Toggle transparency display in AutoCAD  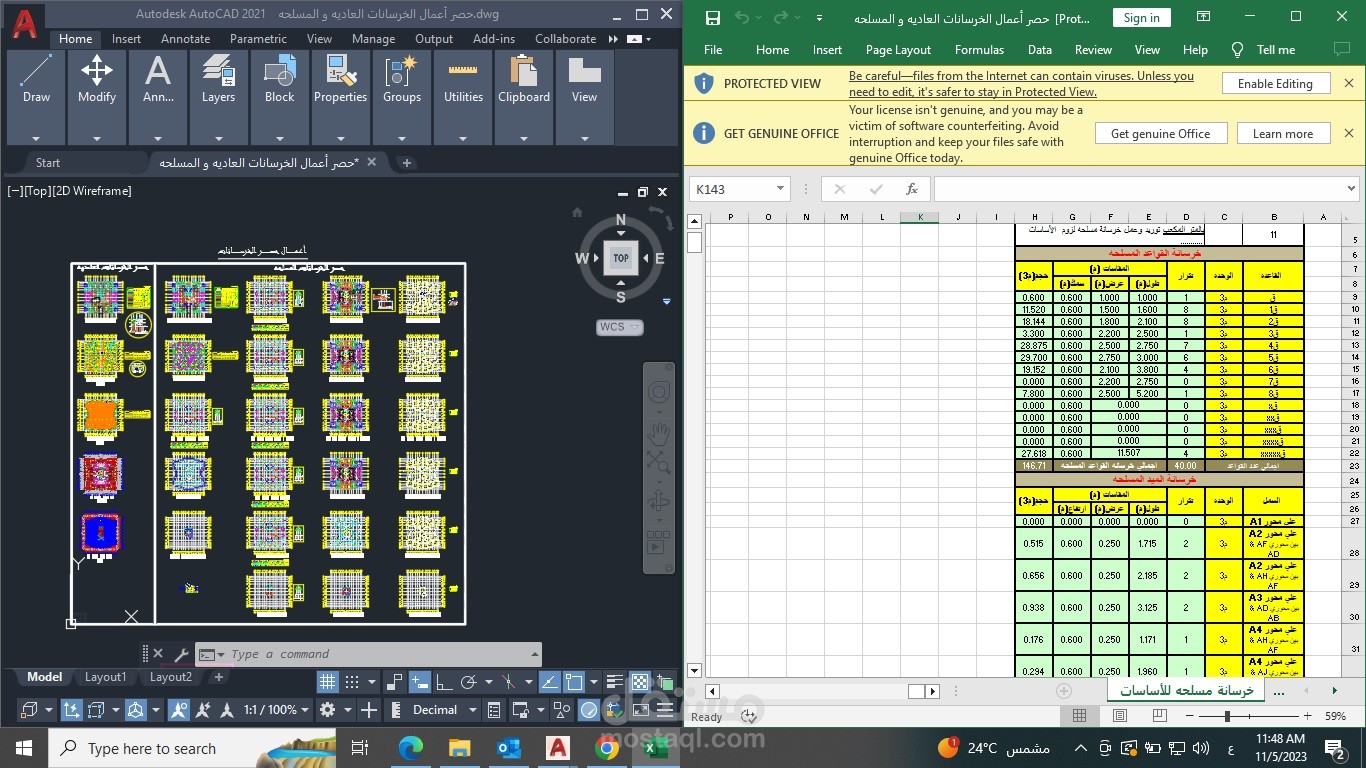(x=640, y=682)
